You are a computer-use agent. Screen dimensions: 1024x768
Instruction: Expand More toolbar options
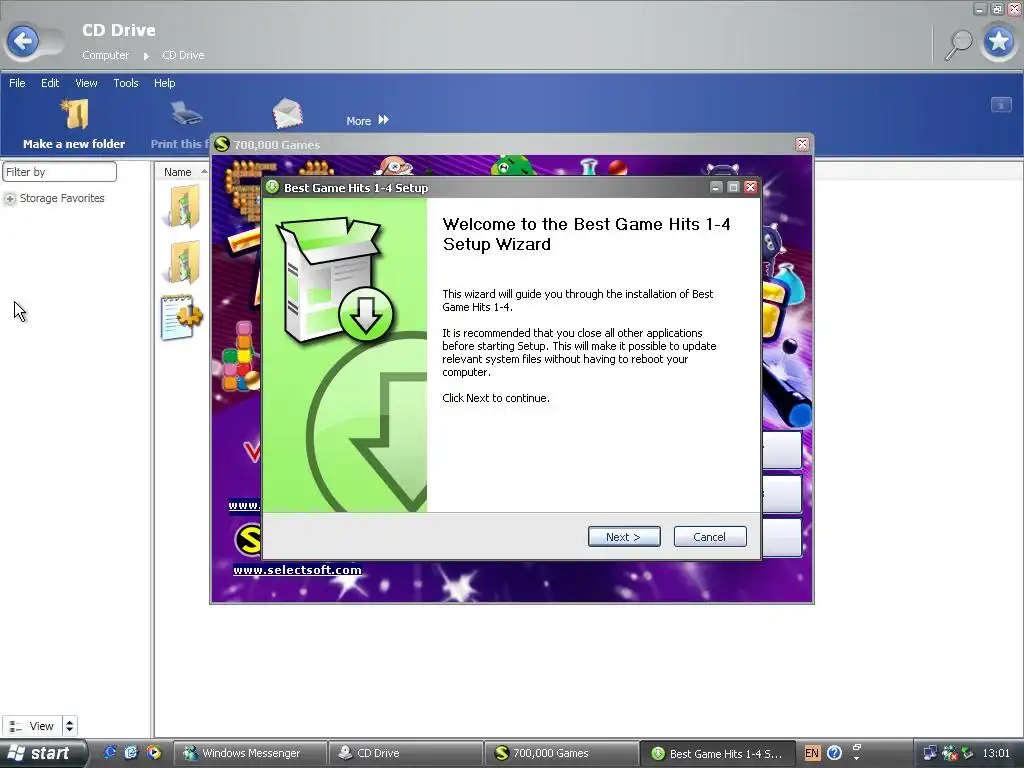point(368,121)
